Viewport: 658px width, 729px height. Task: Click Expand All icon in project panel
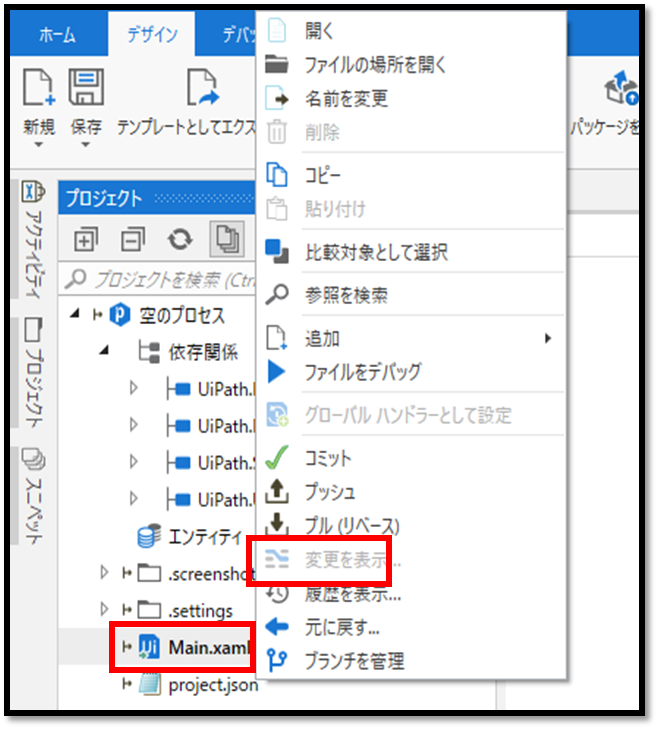point(85,239)
